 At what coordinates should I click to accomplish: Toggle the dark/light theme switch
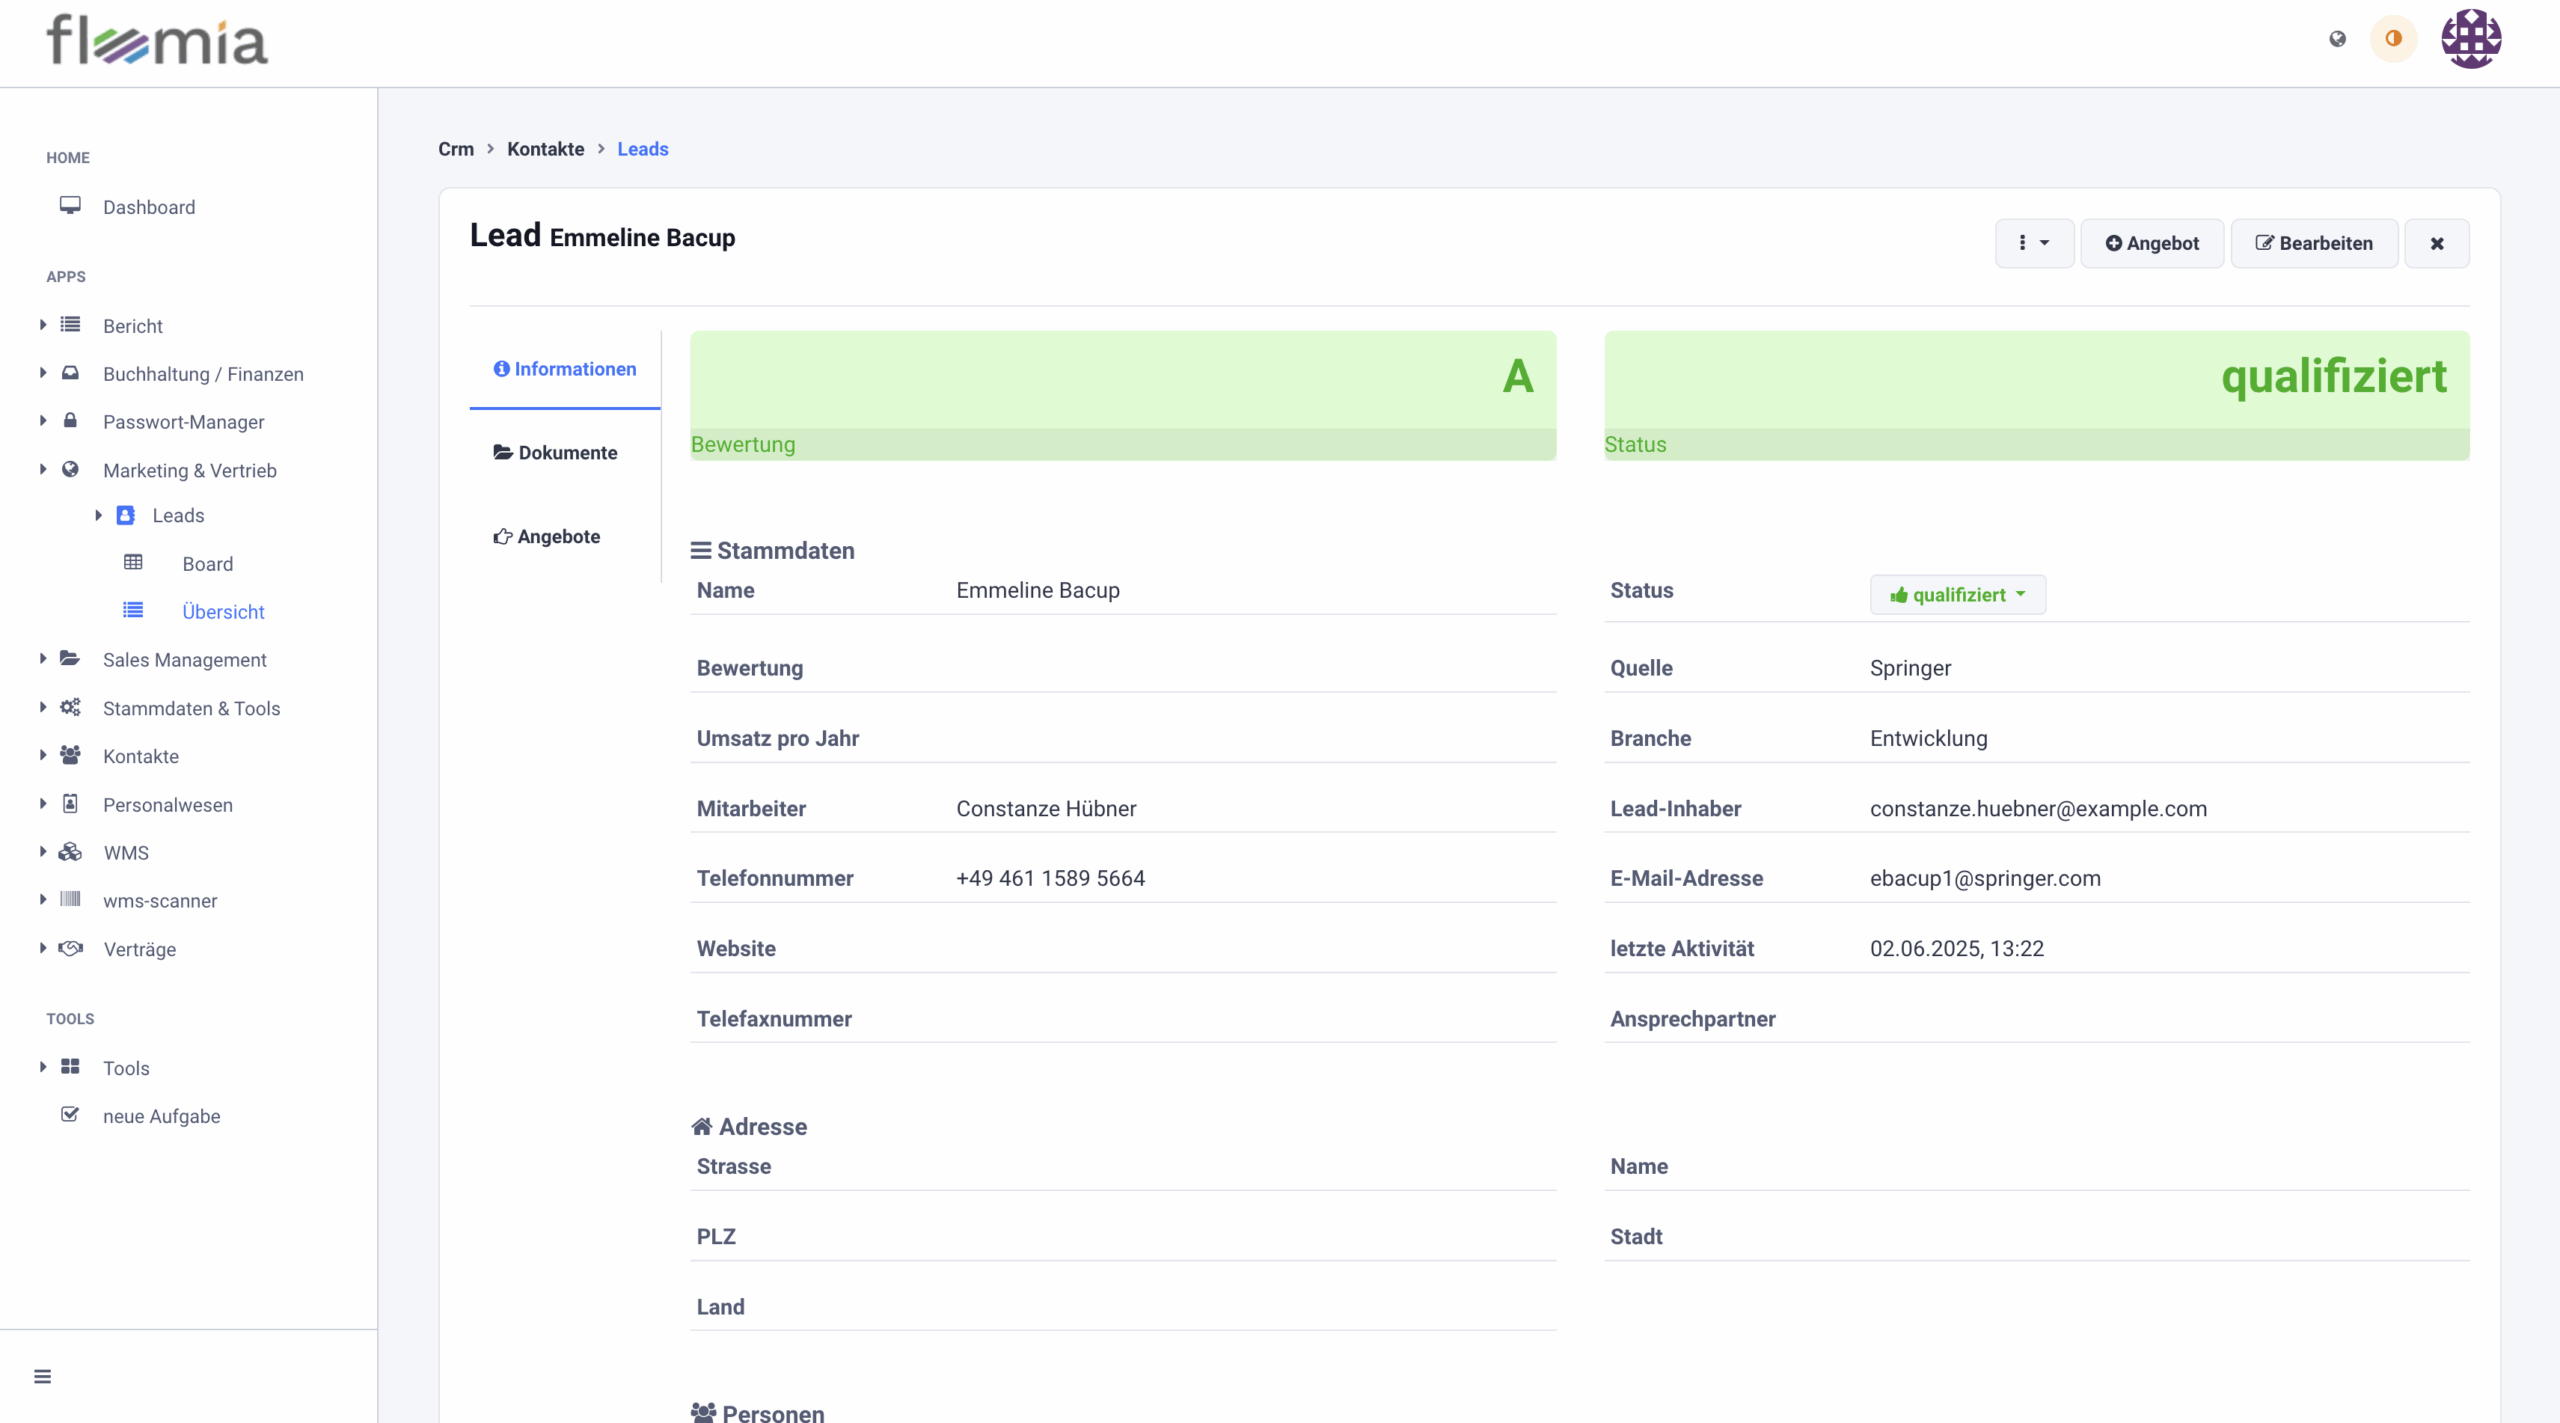[2393, 39]
